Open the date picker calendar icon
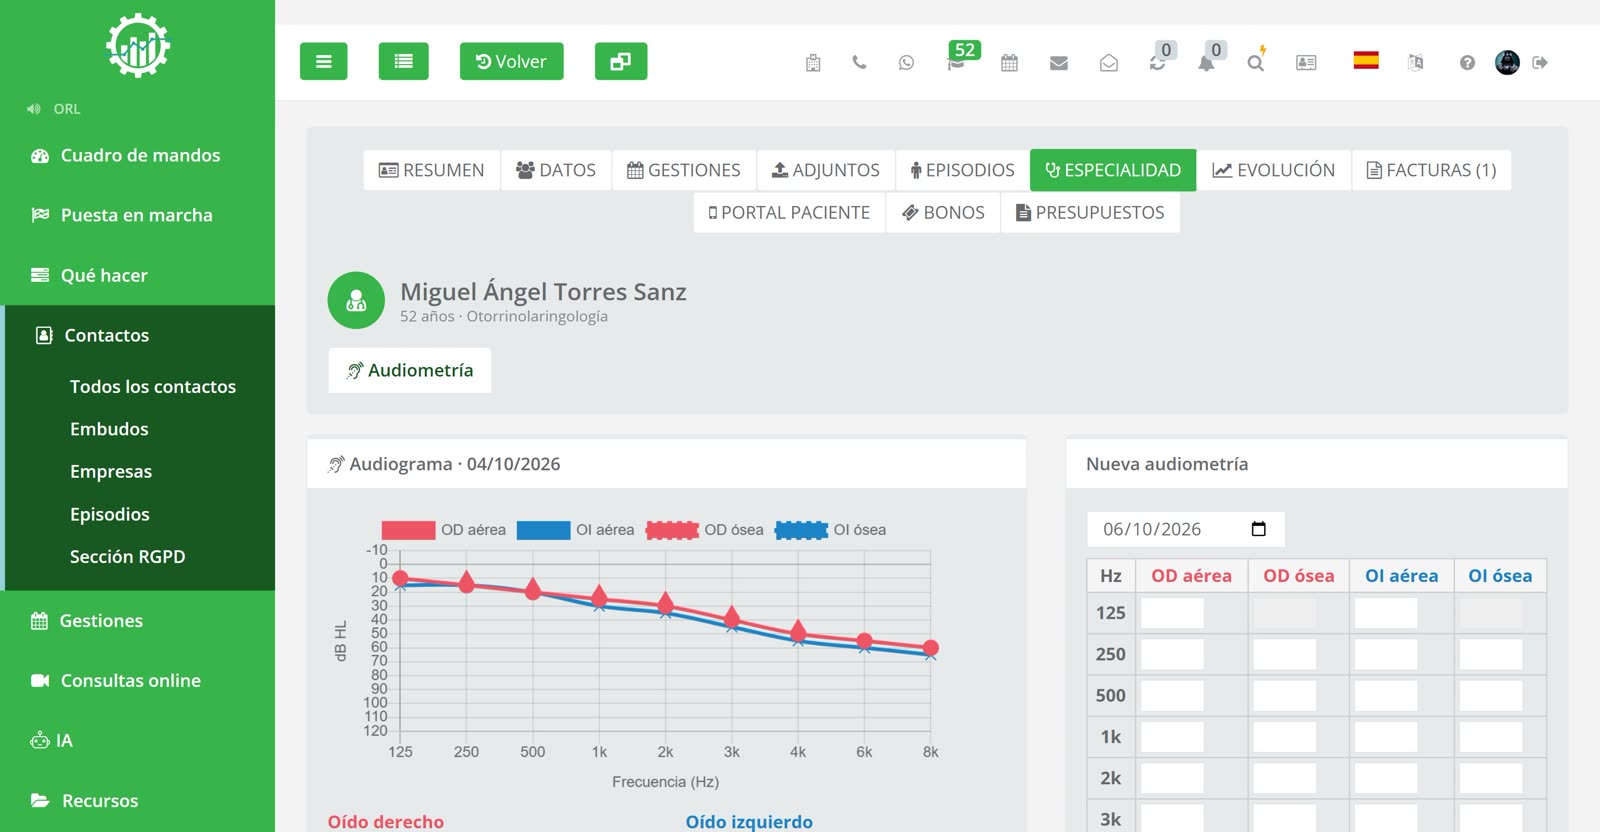This screenshot has height=832, width=1600. [1258, 529]
